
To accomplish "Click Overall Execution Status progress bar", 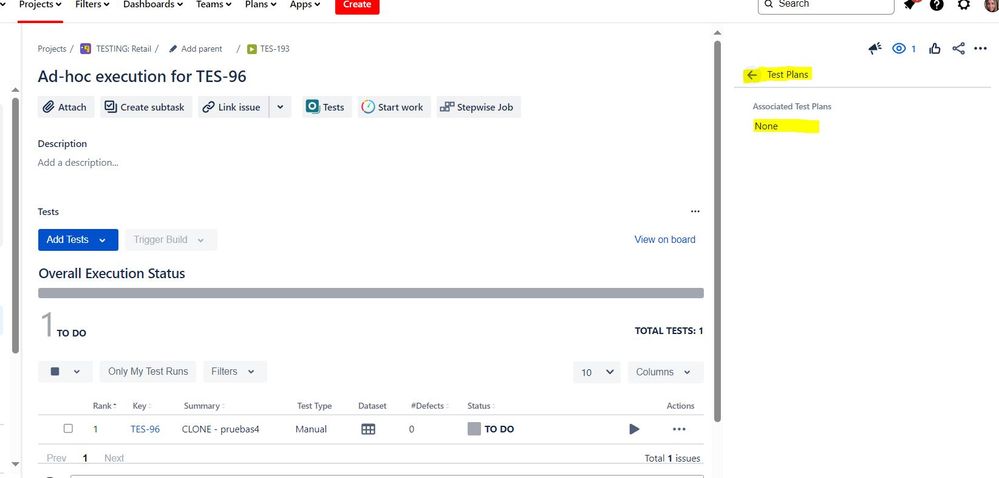I will point(371,293).
